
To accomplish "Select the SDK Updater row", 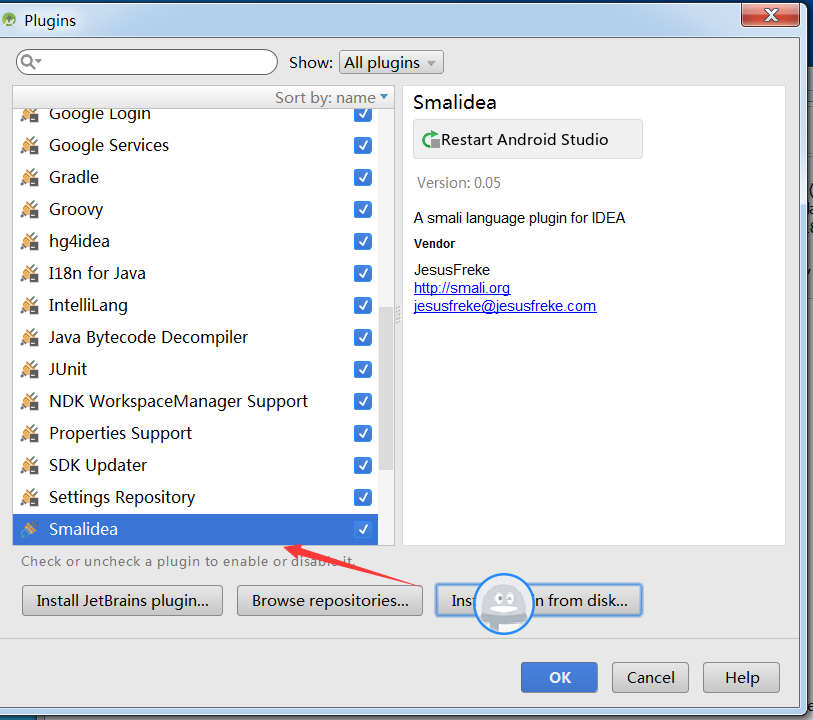I will point(195,465).
